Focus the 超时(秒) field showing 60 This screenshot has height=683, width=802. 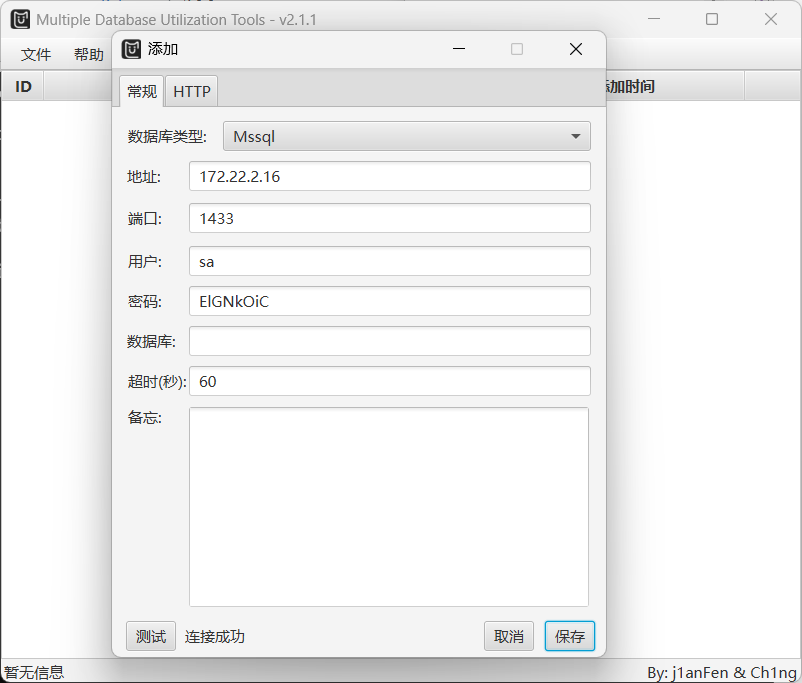click(x=389, y=381)
